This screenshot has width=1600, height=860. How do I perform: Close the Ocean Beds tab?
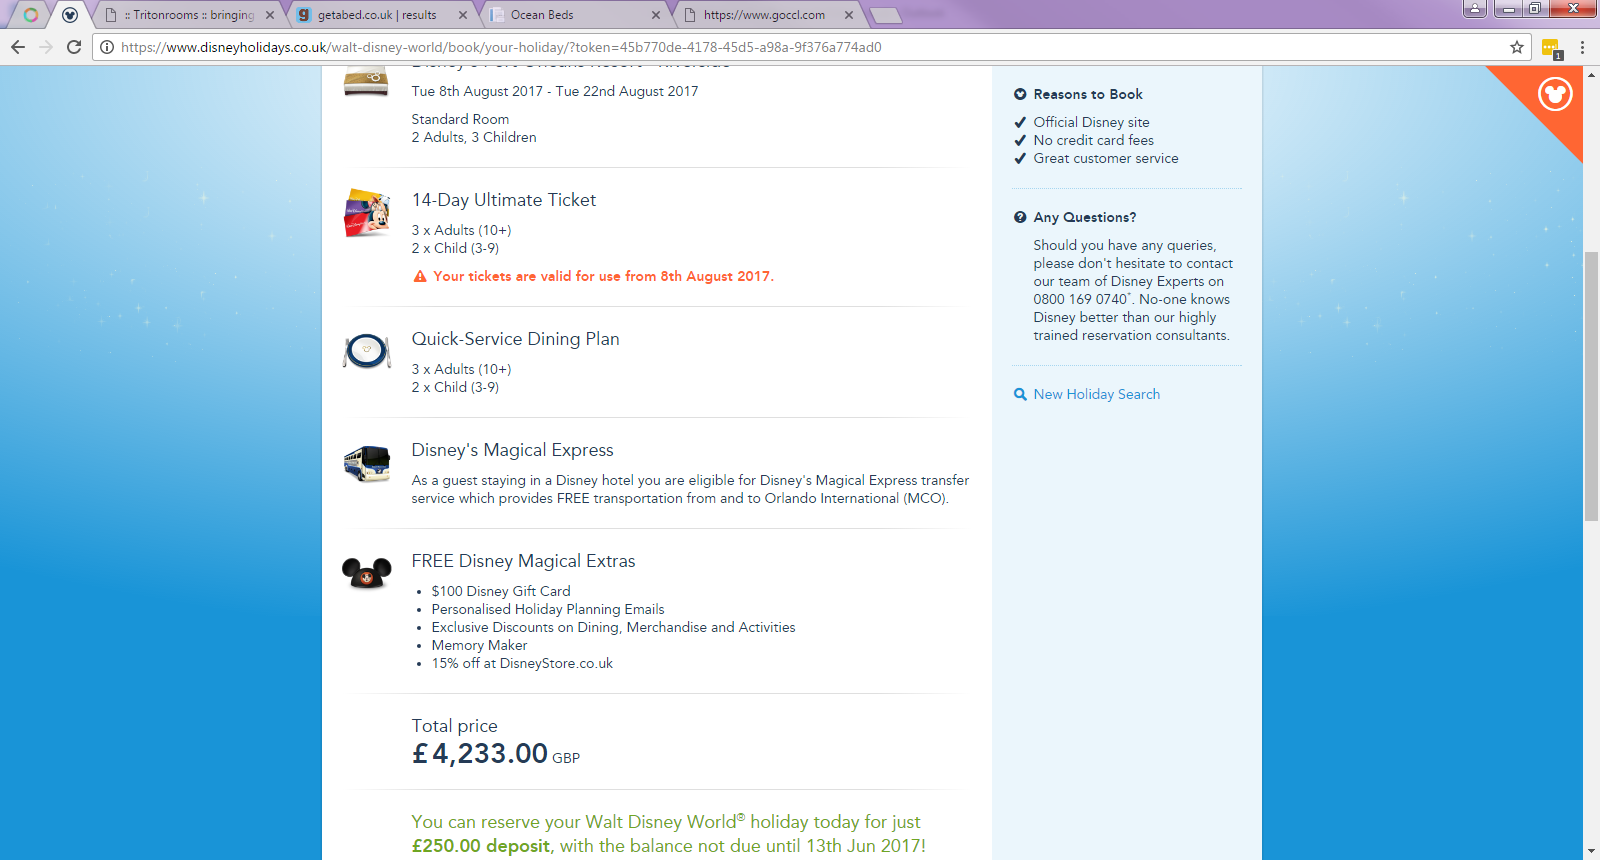coord(656,15)
